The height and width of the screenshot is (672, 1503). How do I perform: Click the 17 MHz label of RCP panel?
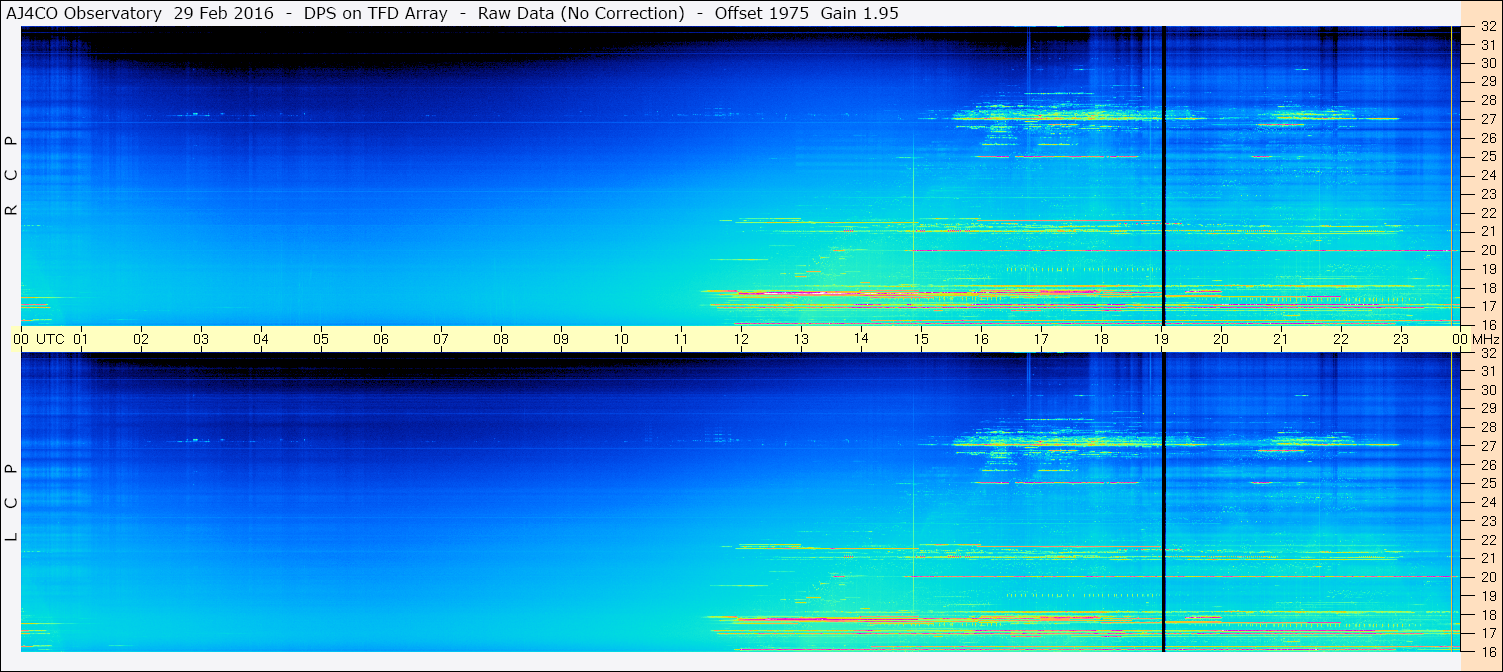(x=1488, y=306)
